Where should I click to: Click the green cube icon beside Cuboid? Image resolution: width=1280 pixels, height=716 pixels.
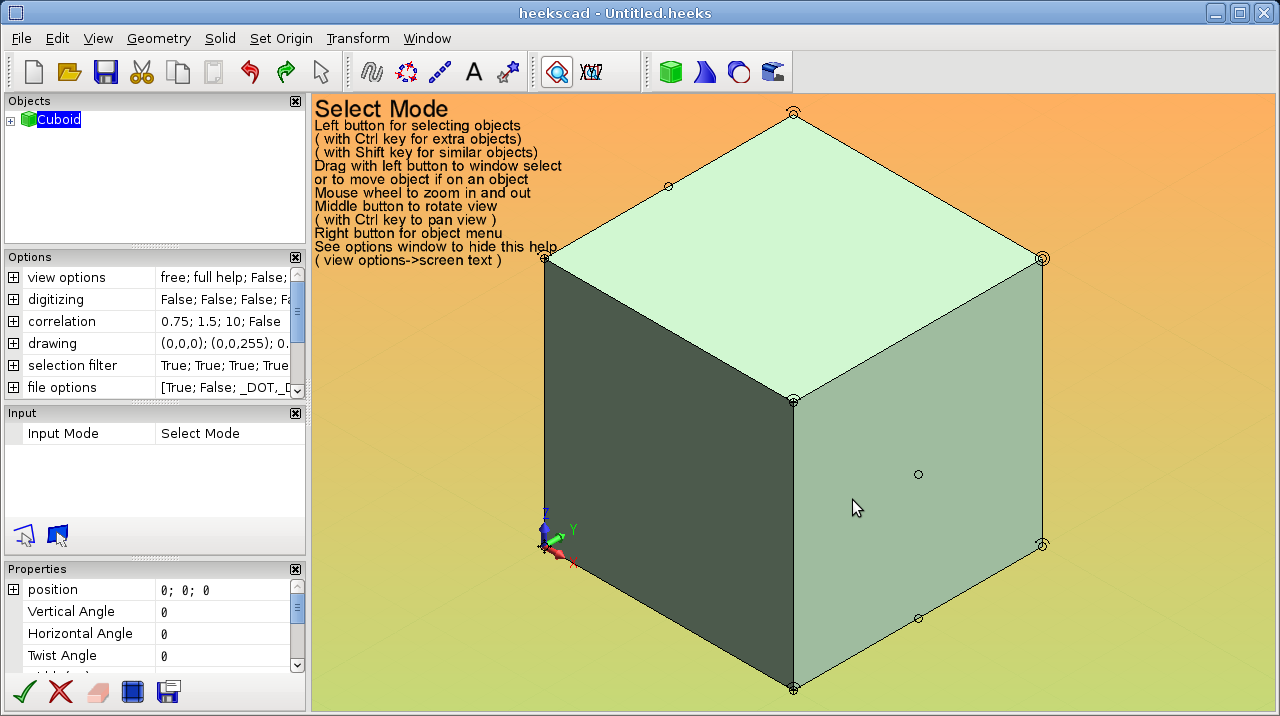pos(28,120)
